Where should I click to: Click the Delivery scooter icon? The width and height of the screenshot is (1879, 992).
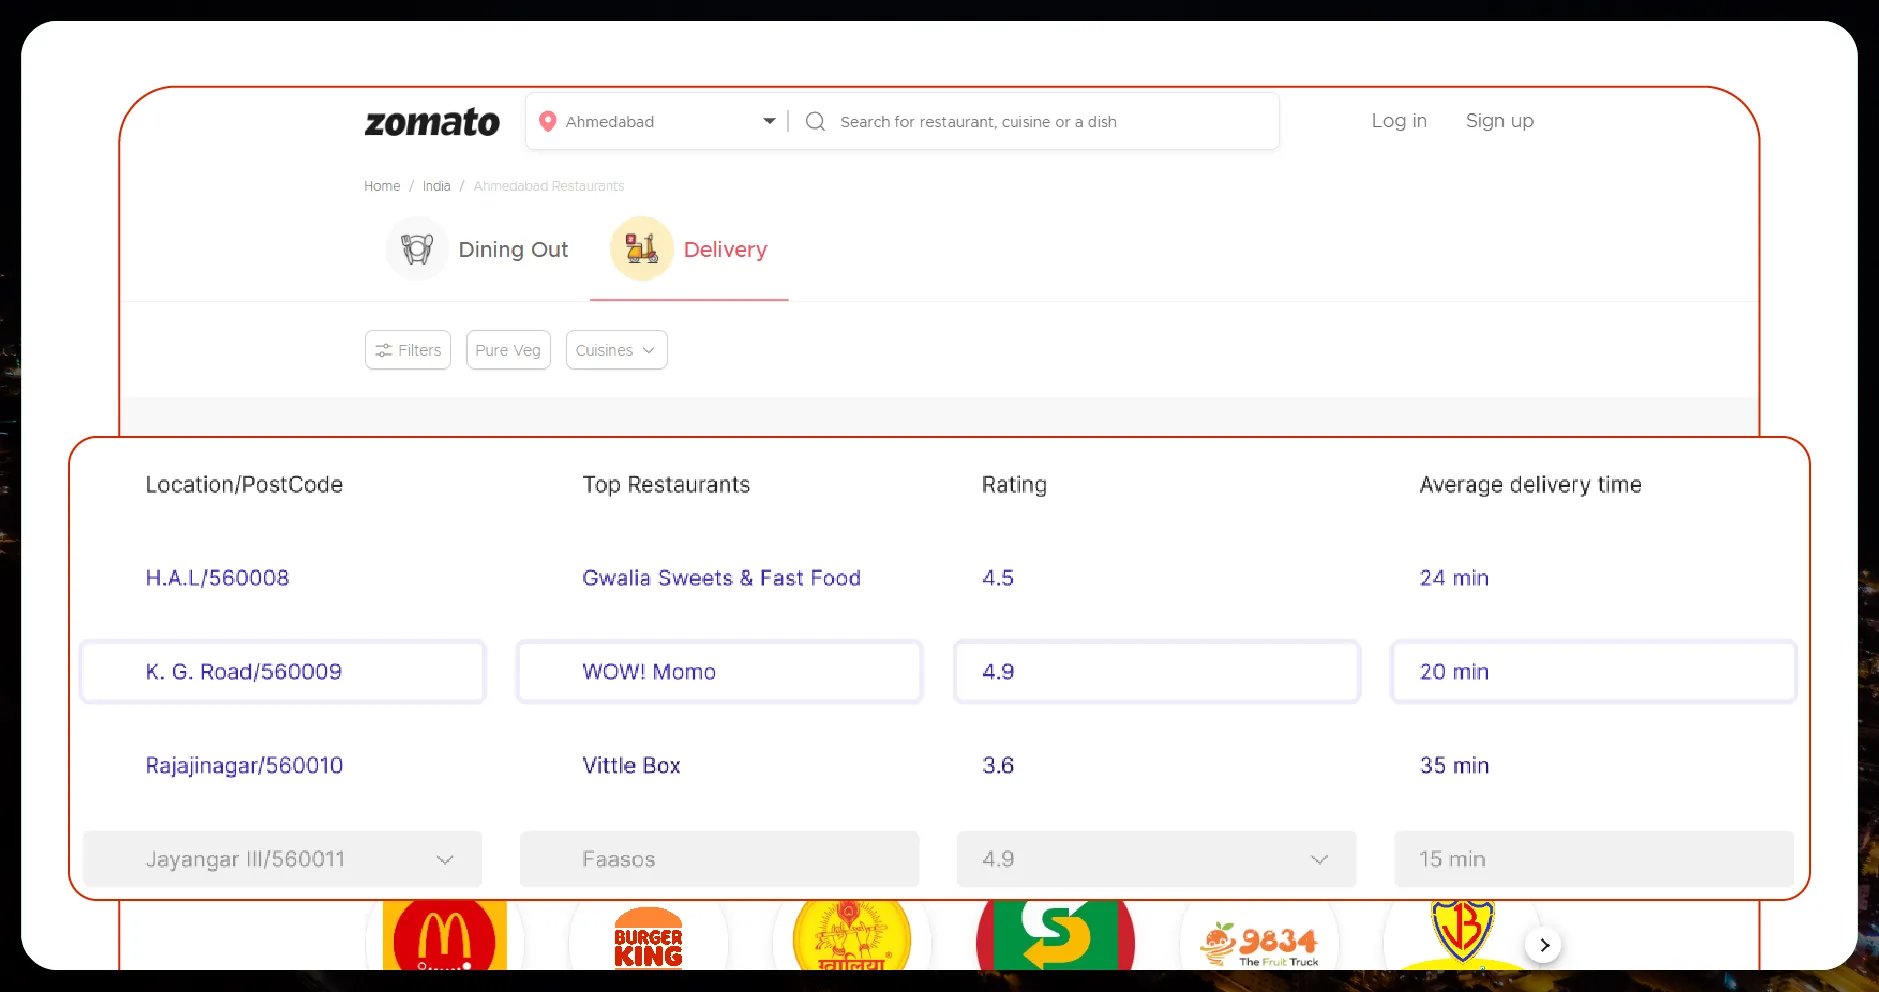pyautogui.click(x=641, y=249)
